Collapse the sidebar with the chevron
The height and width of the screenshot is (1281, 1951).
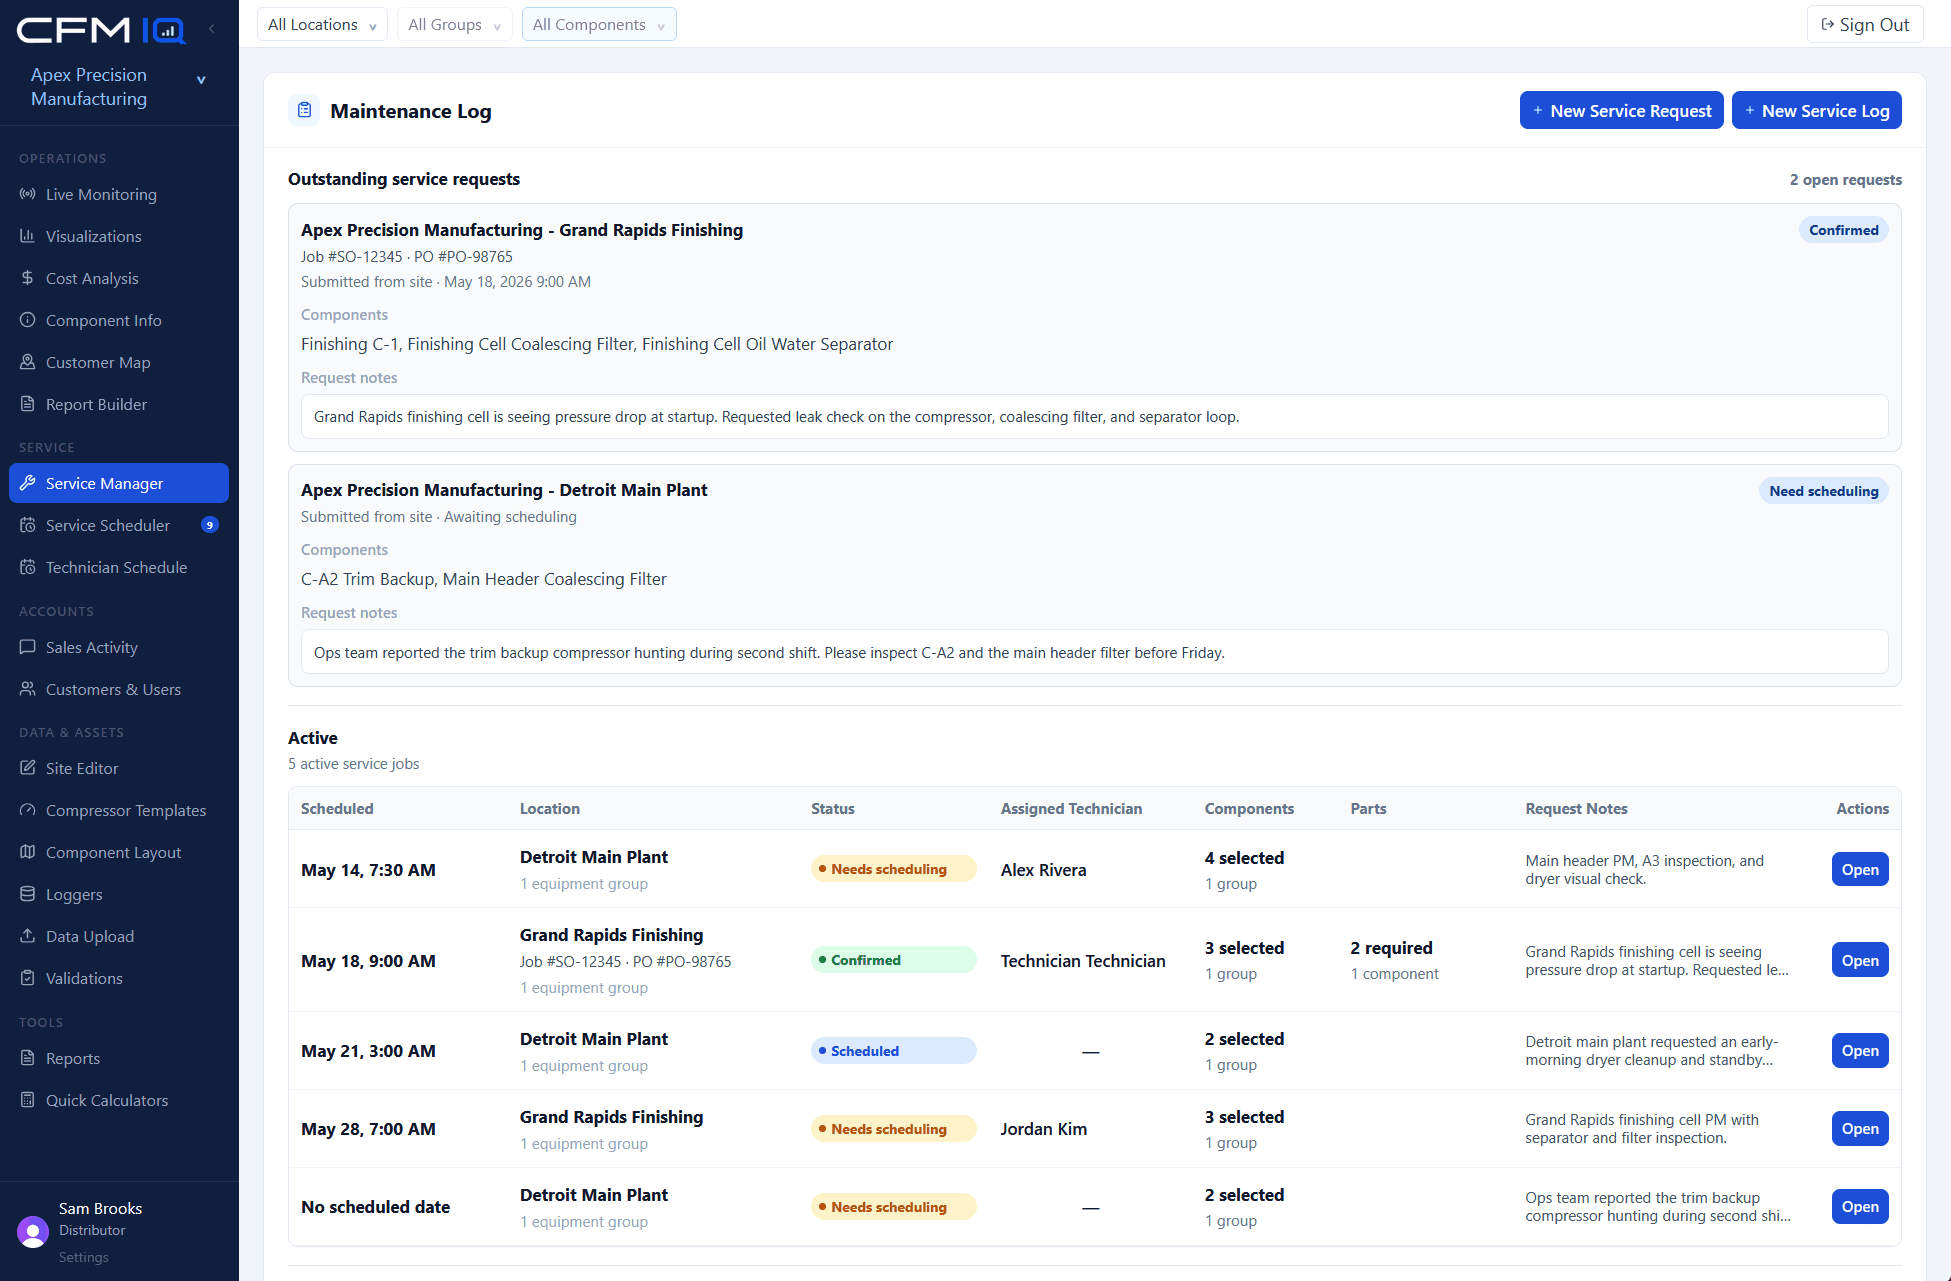[x=212, y=29]
